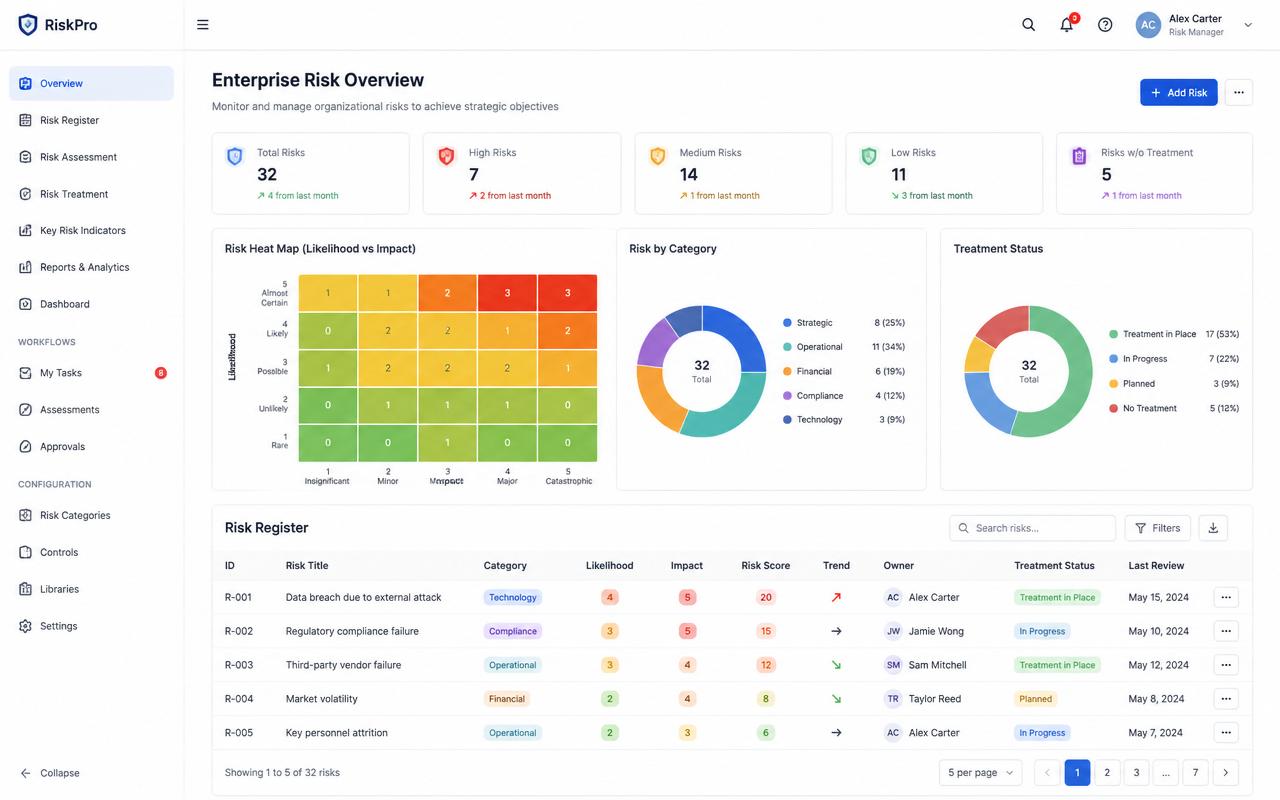The height and width of the screenshot is (800, 1280).
Task: Click the AC user avatar
Action: pyautogui.click(x=1148, y=25)
